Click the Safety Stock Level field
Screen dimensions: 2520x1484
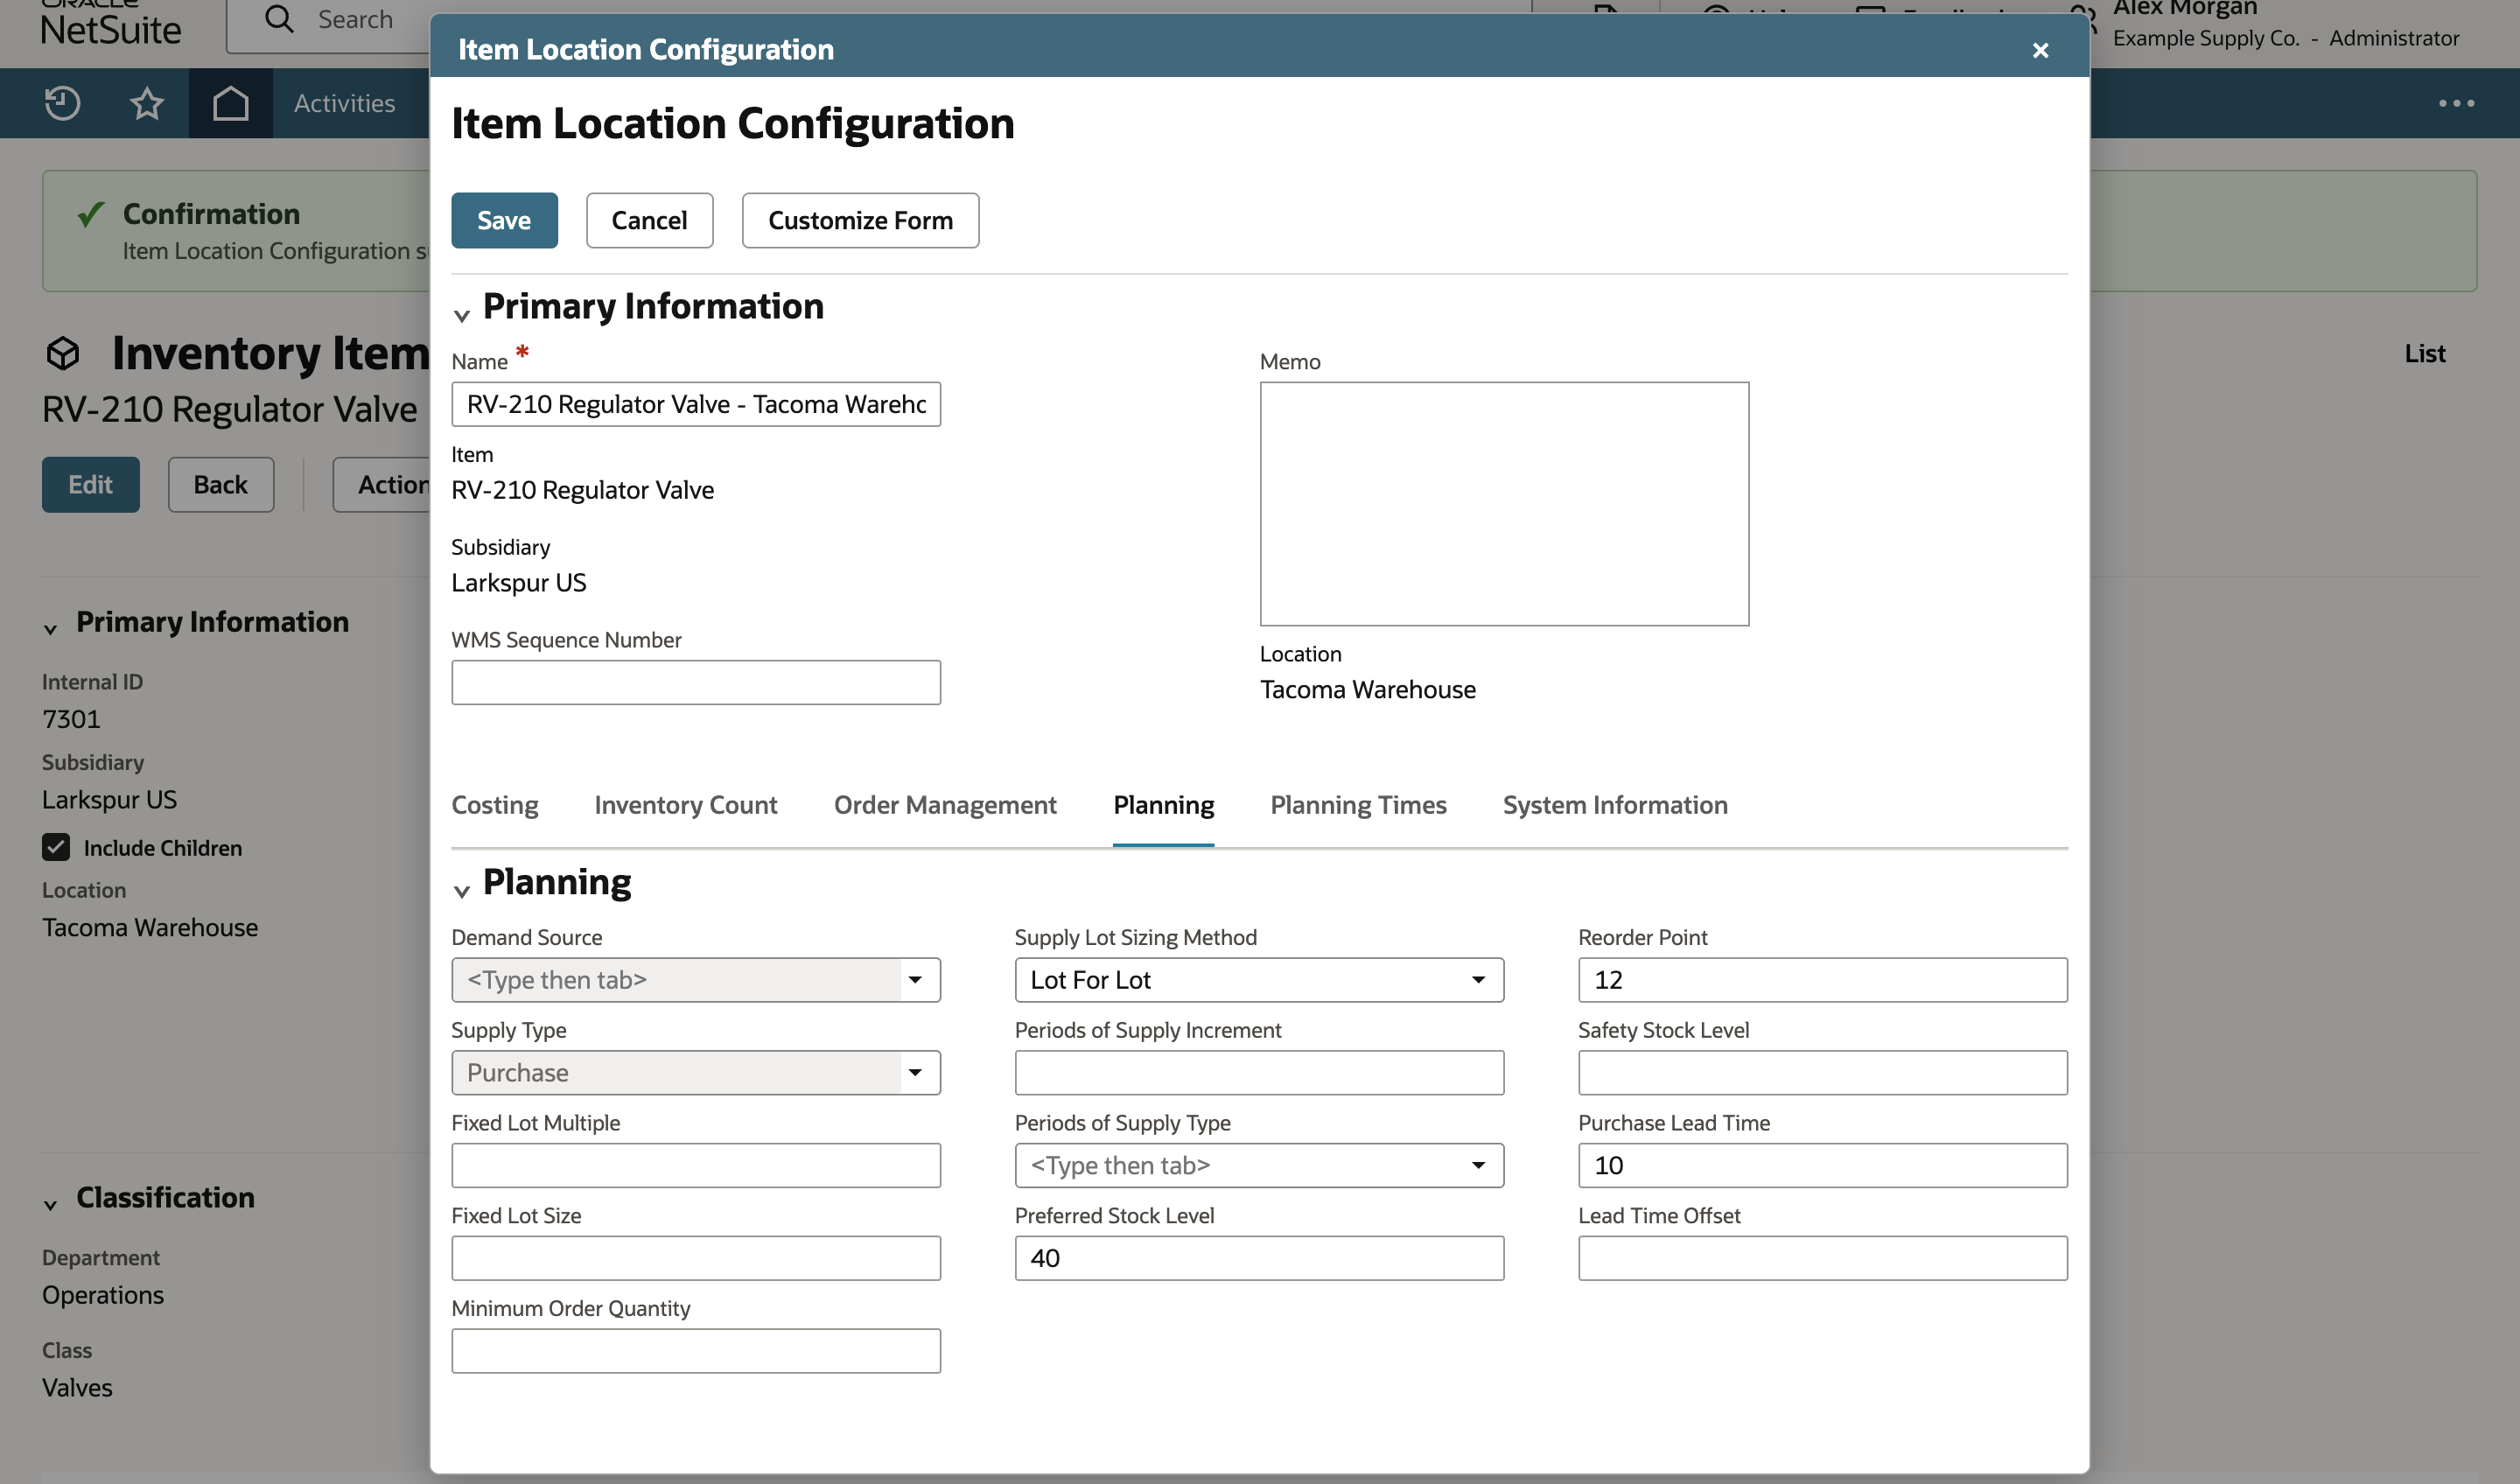tap(1822, 1072)
